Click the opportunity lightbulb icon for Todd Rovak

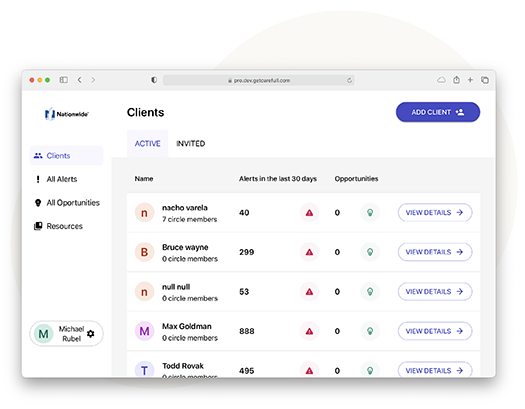click(370, 370)
